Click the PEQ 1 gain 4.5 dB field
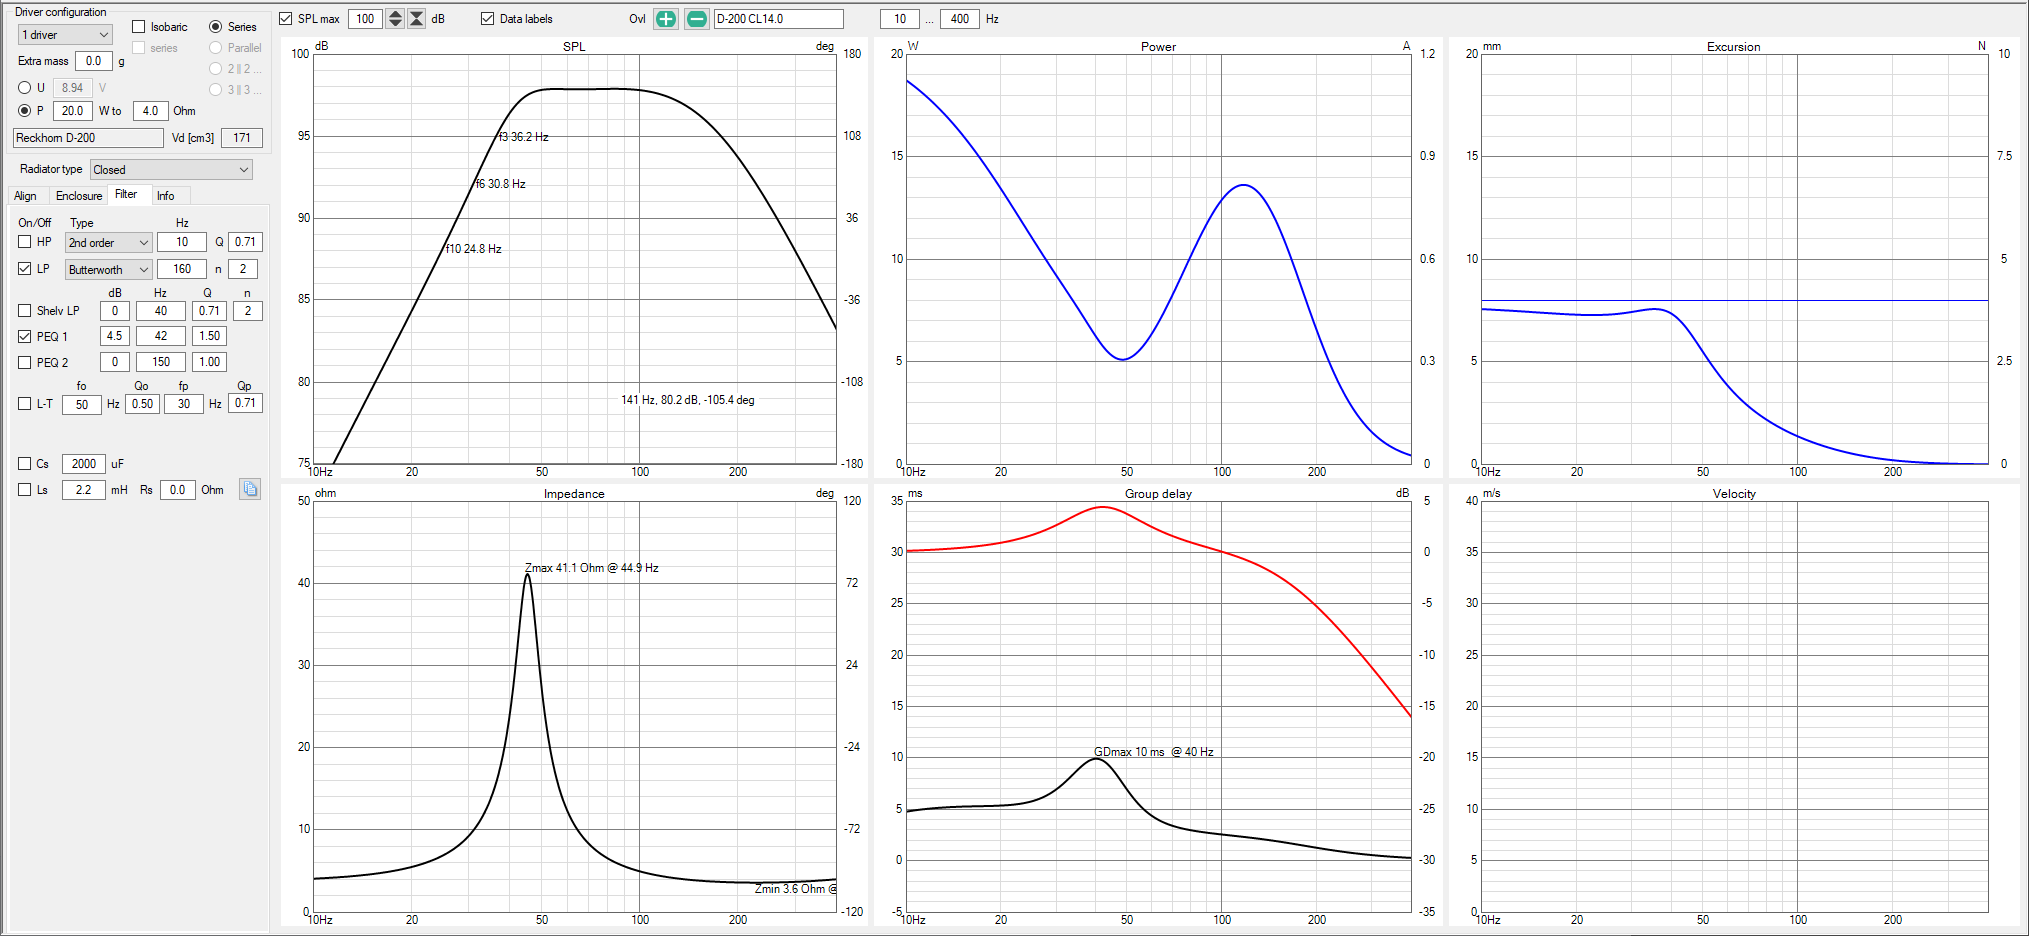Viewport: 2029px width, 936px height. coord(115,336)
